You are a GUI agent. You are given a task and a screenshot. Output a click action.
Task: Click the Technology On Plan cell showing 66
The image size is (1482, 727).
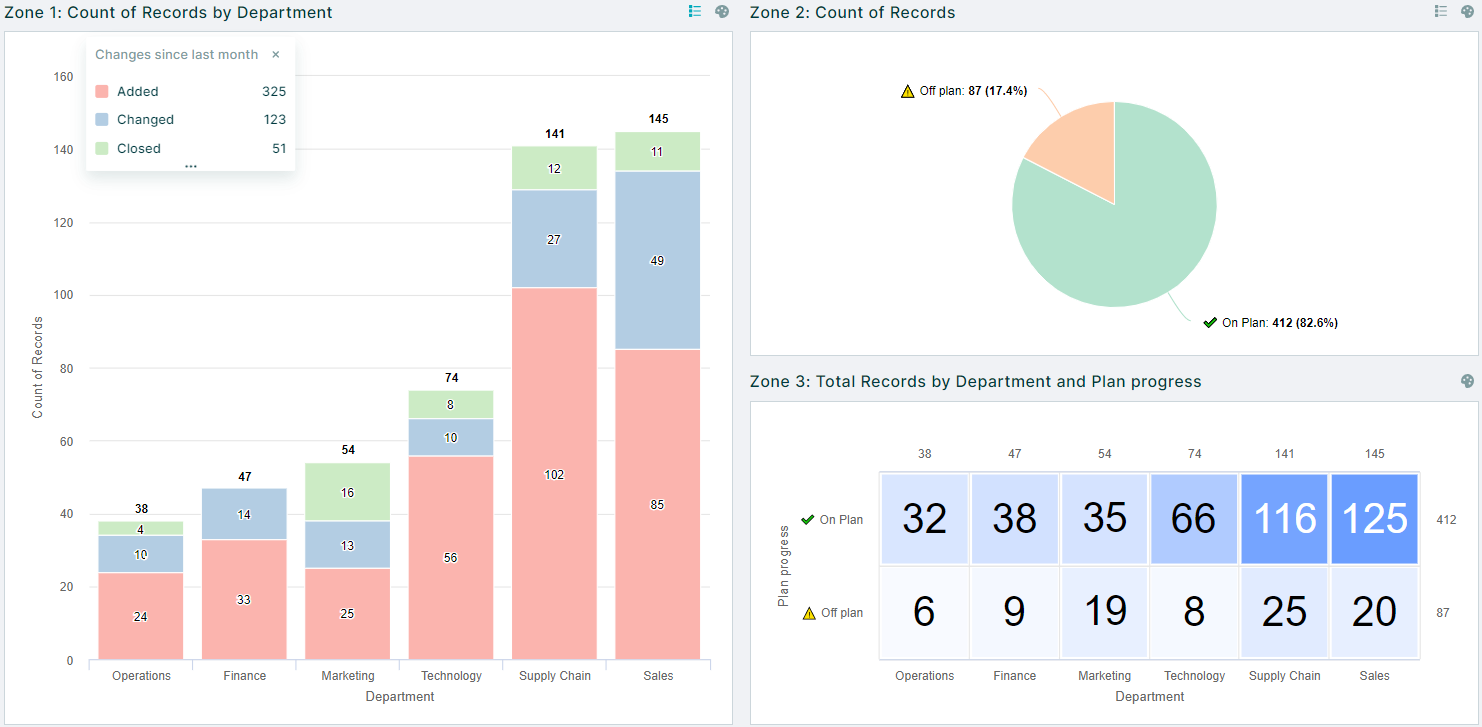pyautogui.click(x=1194, y=518)
